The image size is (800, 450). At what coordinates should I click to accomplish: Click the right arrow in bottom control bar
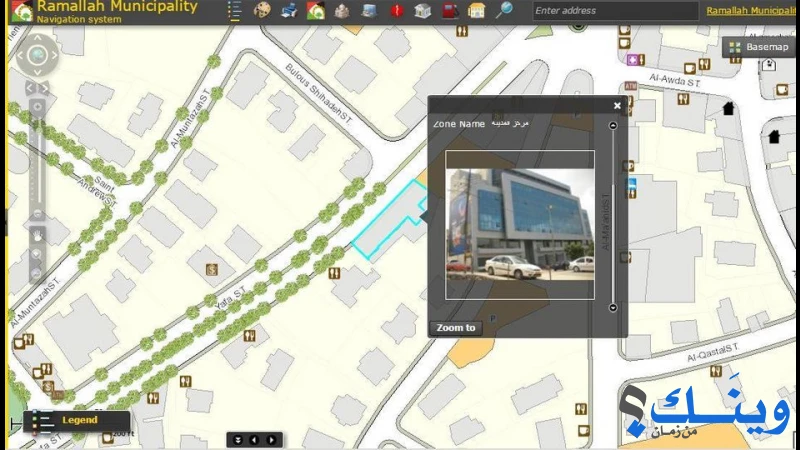[x=271, y=440]
